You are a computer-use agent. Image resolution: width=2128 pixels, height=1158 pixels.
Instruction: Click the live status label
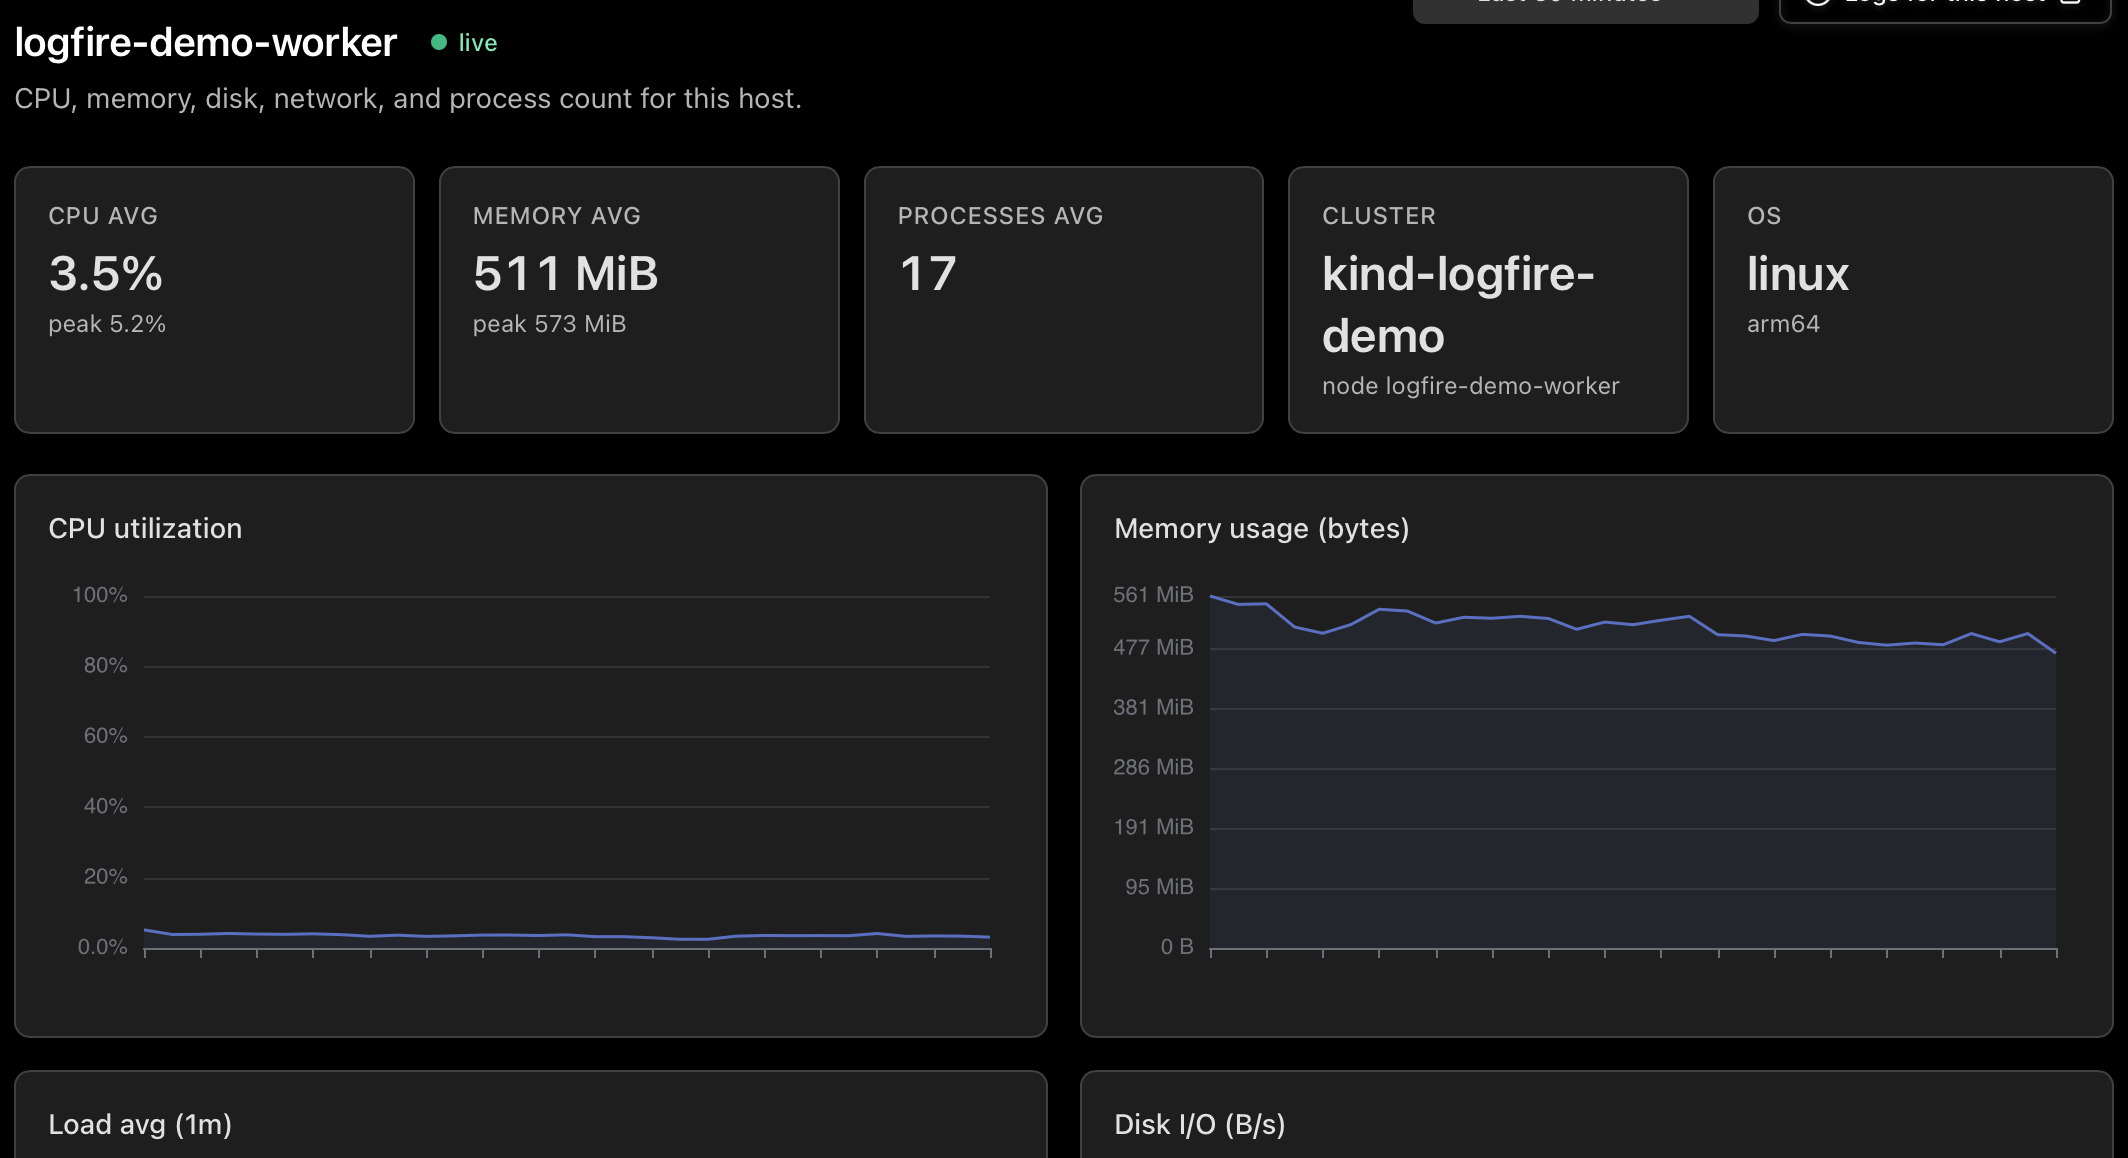(478, 43)
